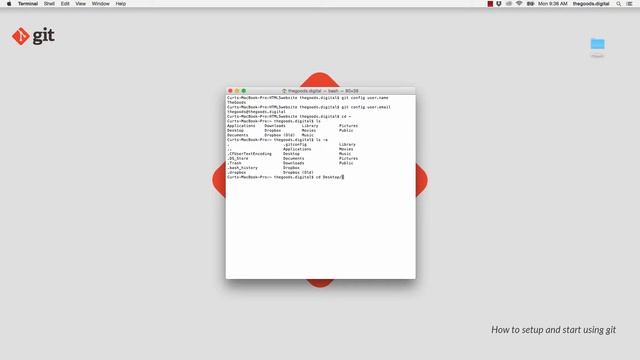Click the U-shaped menu bar status icon
The image size is (640, 360).
(499, 4)
